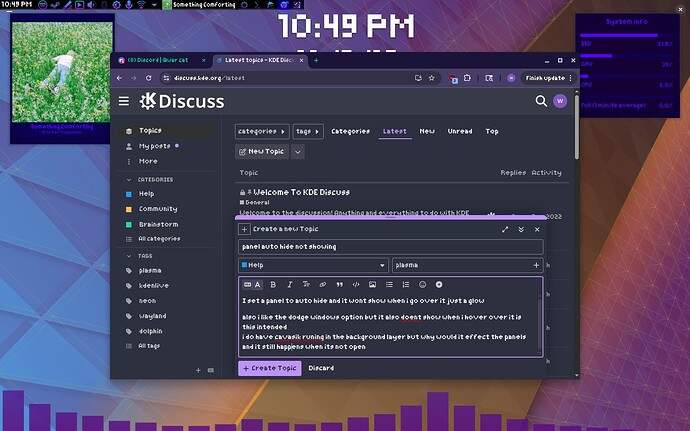Minimize the composer panel with double chevron
Viewport: 690px width, 431px height.
[x=521, y=229]
